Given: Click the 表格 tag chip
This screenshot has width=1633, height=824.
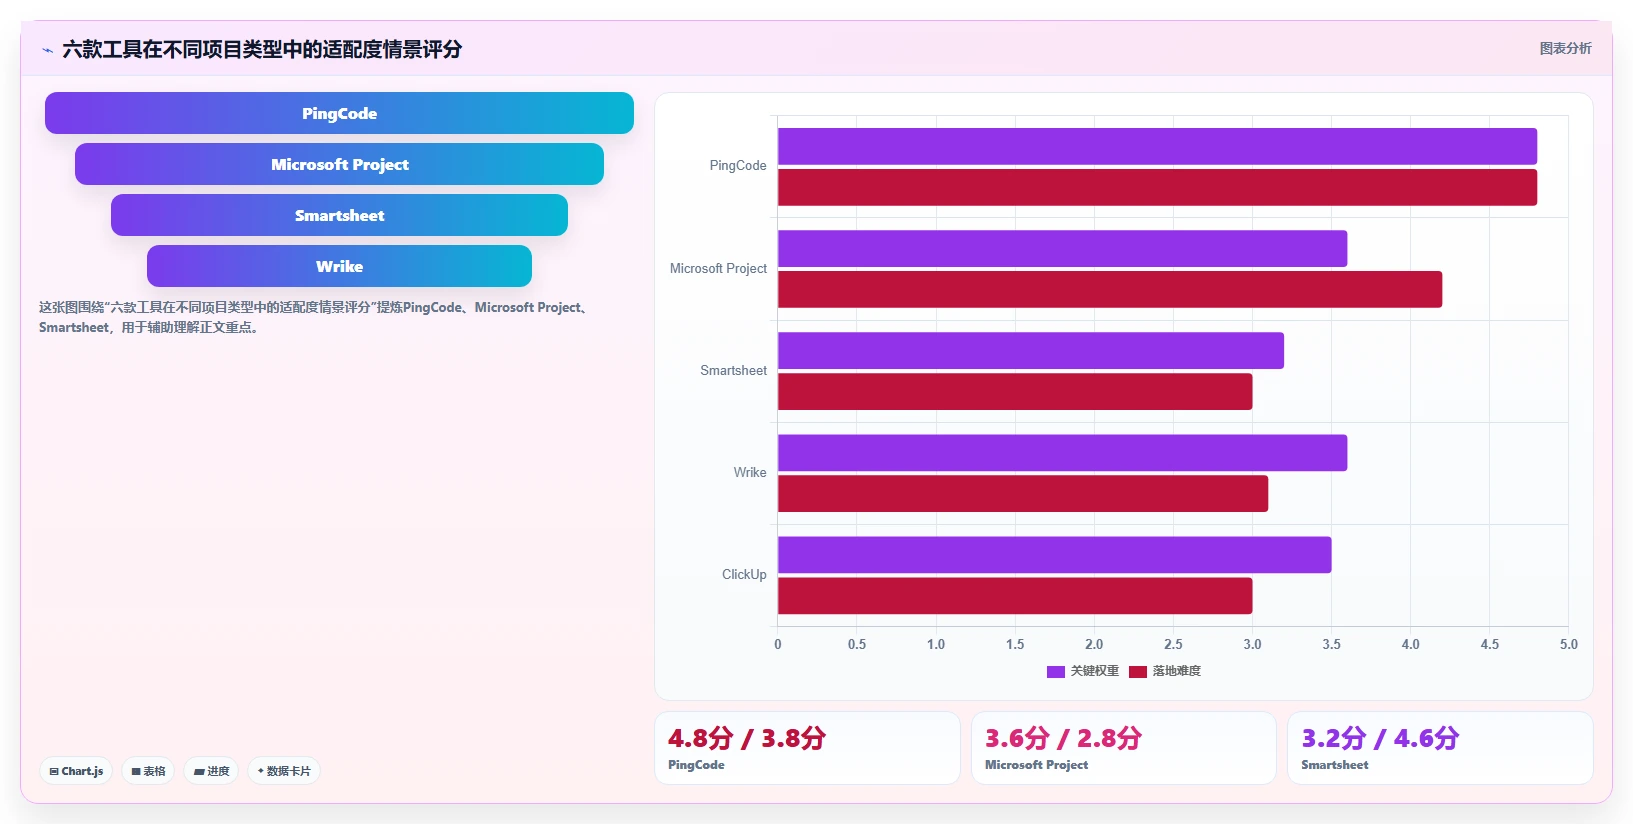Looking at the screenshot, I should pyautogui.click(x=148, y=771).
